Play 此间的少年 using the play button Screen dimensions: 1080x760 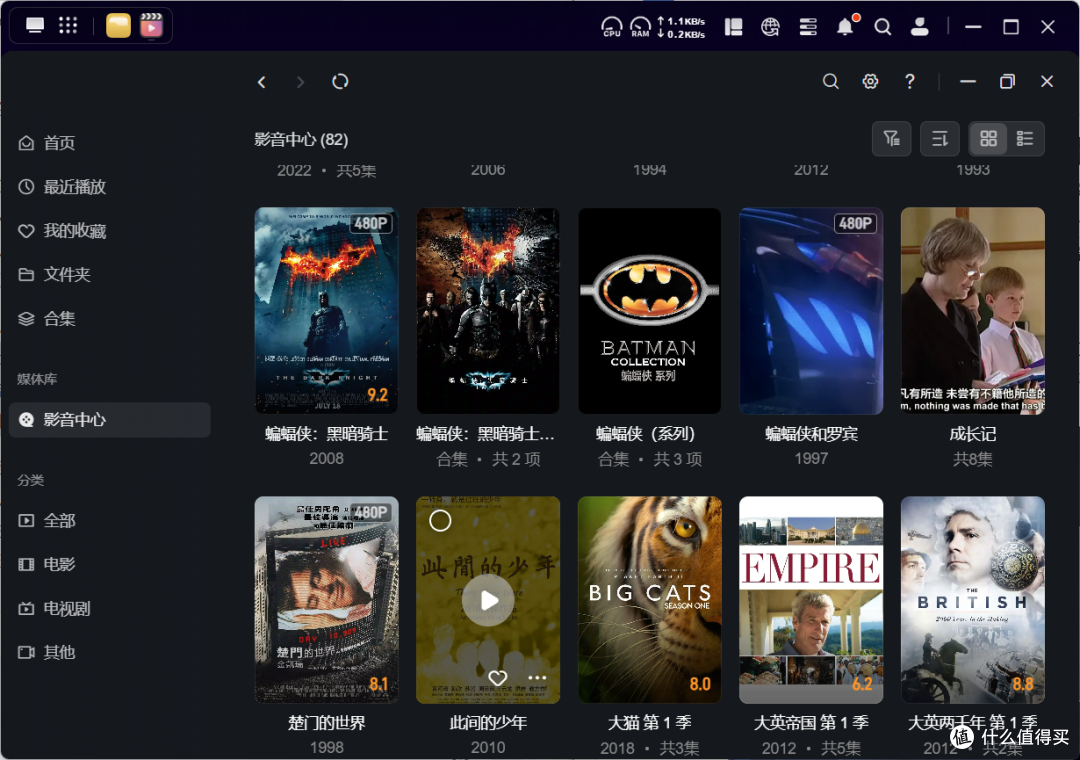pyautogui.click(x=488, y=601)
